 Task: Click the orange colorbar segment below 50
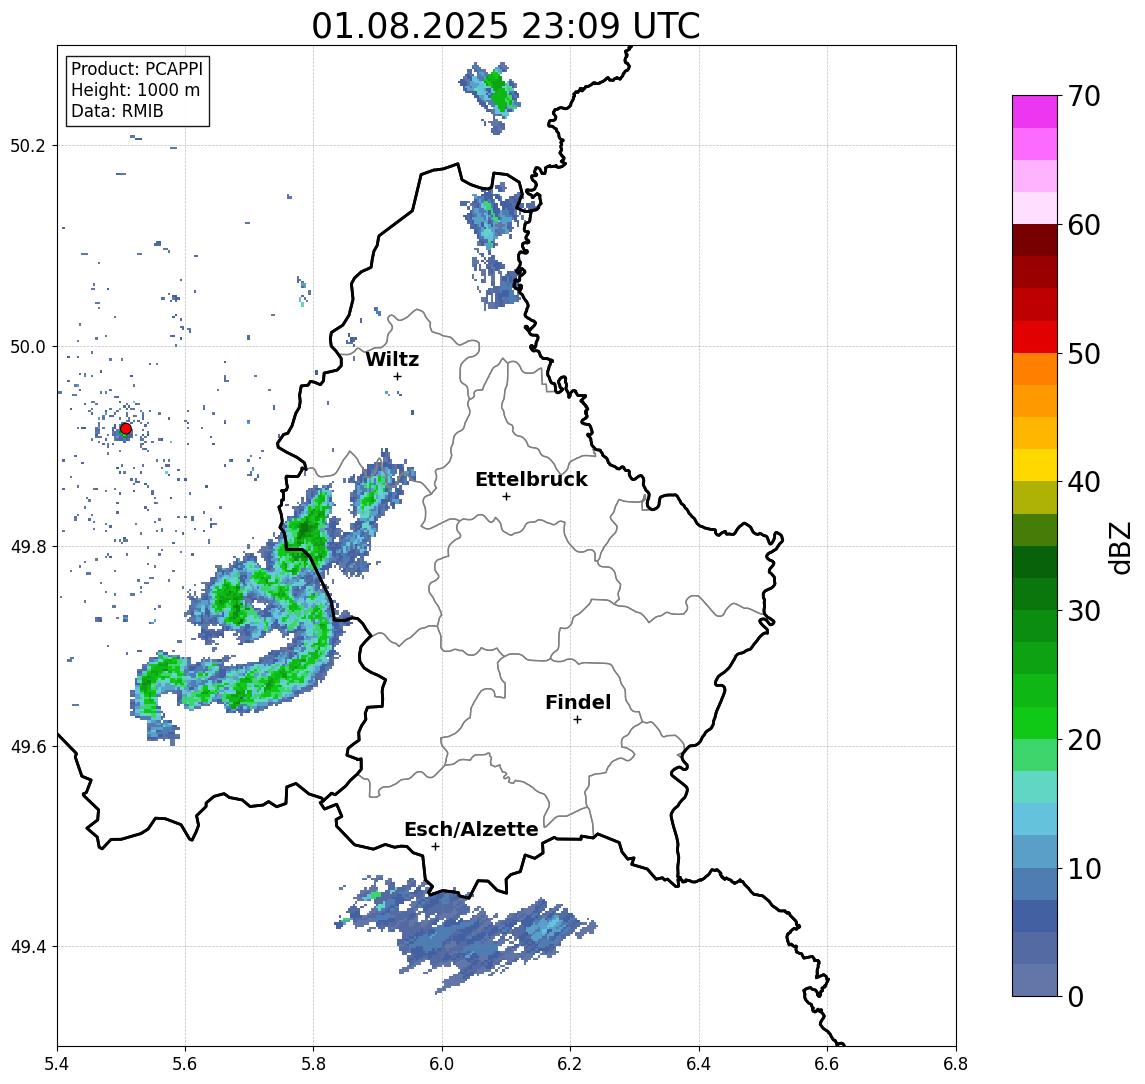coord(1035,370)
